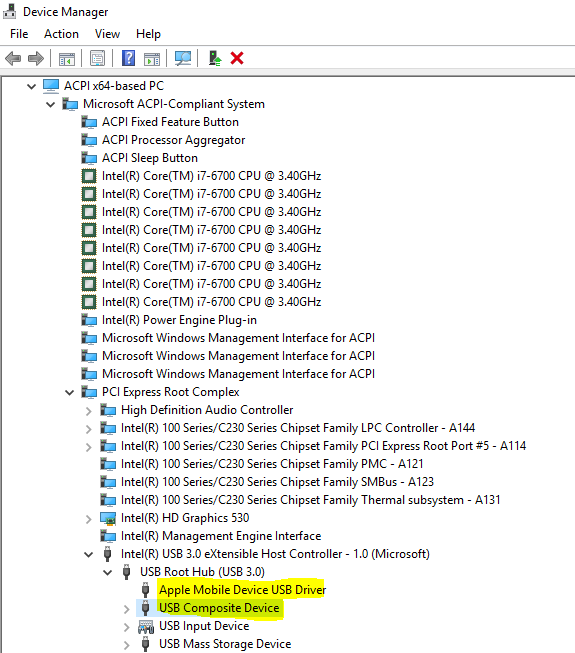Open the Properties sheet toolbar icon
The height and width of the screenshot is (653, 575).
click(x=97, y=58)
